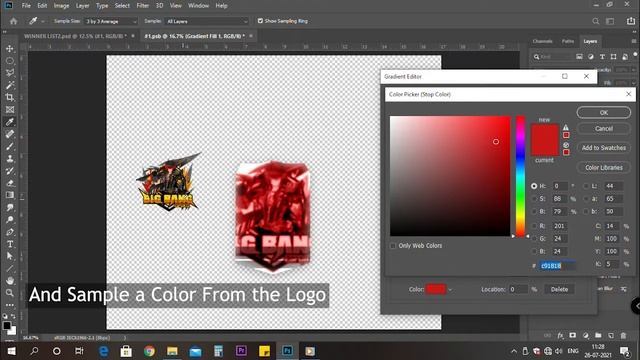This screenshot has height=360, width=640.
Task: Click the Home icon in options bar
Action: [13, 21]
